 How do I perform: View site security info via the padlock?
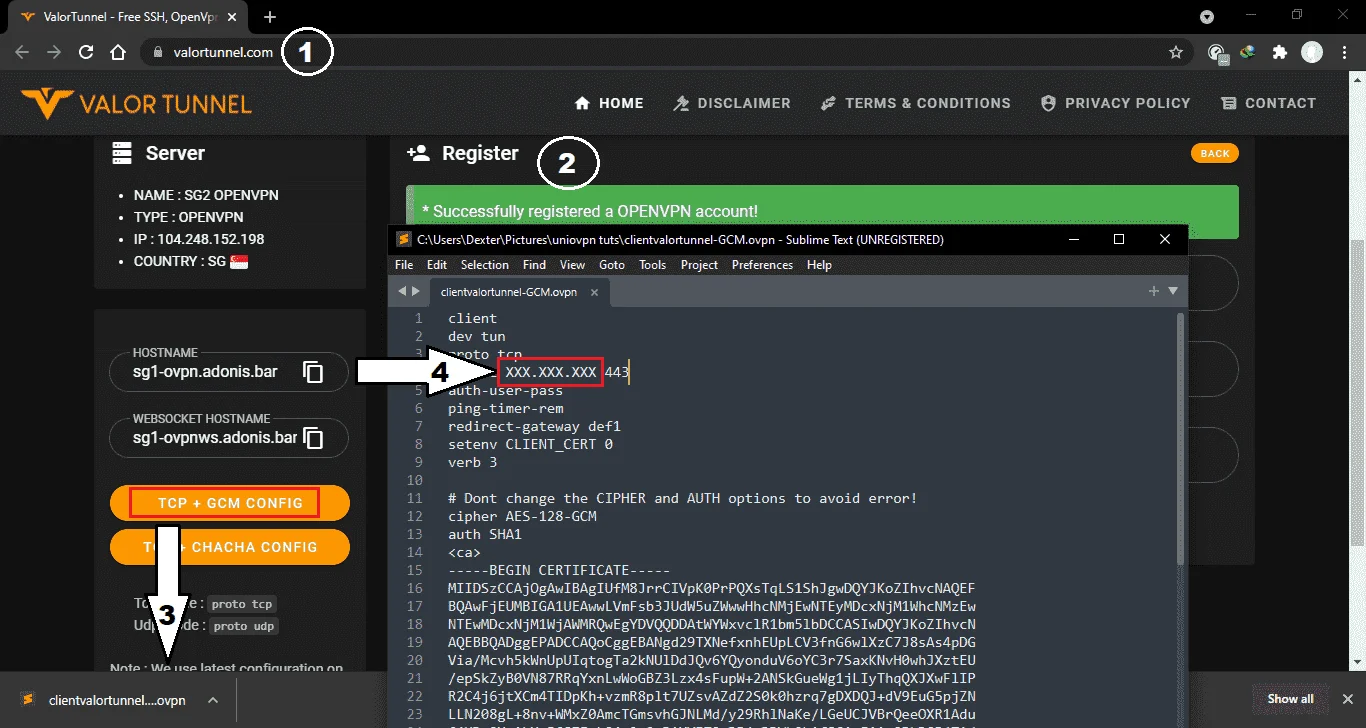coord(158,53)
